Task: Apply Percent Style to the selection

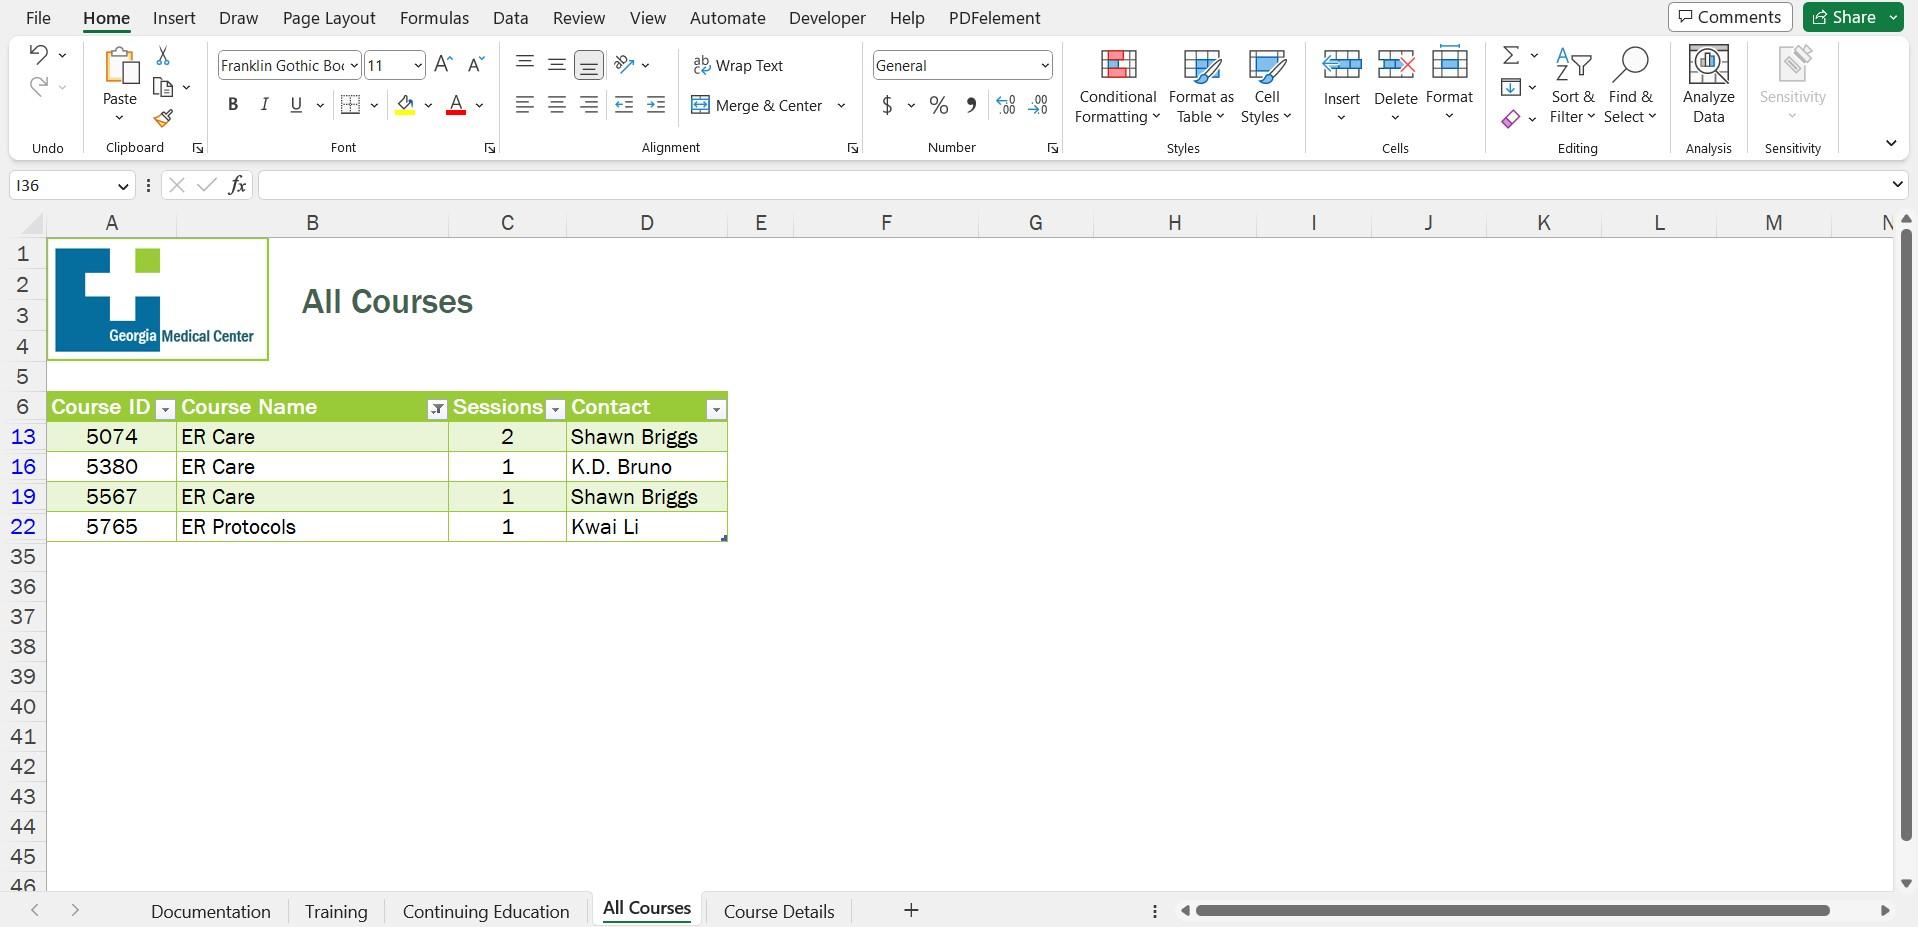Action: click(938, 104)
